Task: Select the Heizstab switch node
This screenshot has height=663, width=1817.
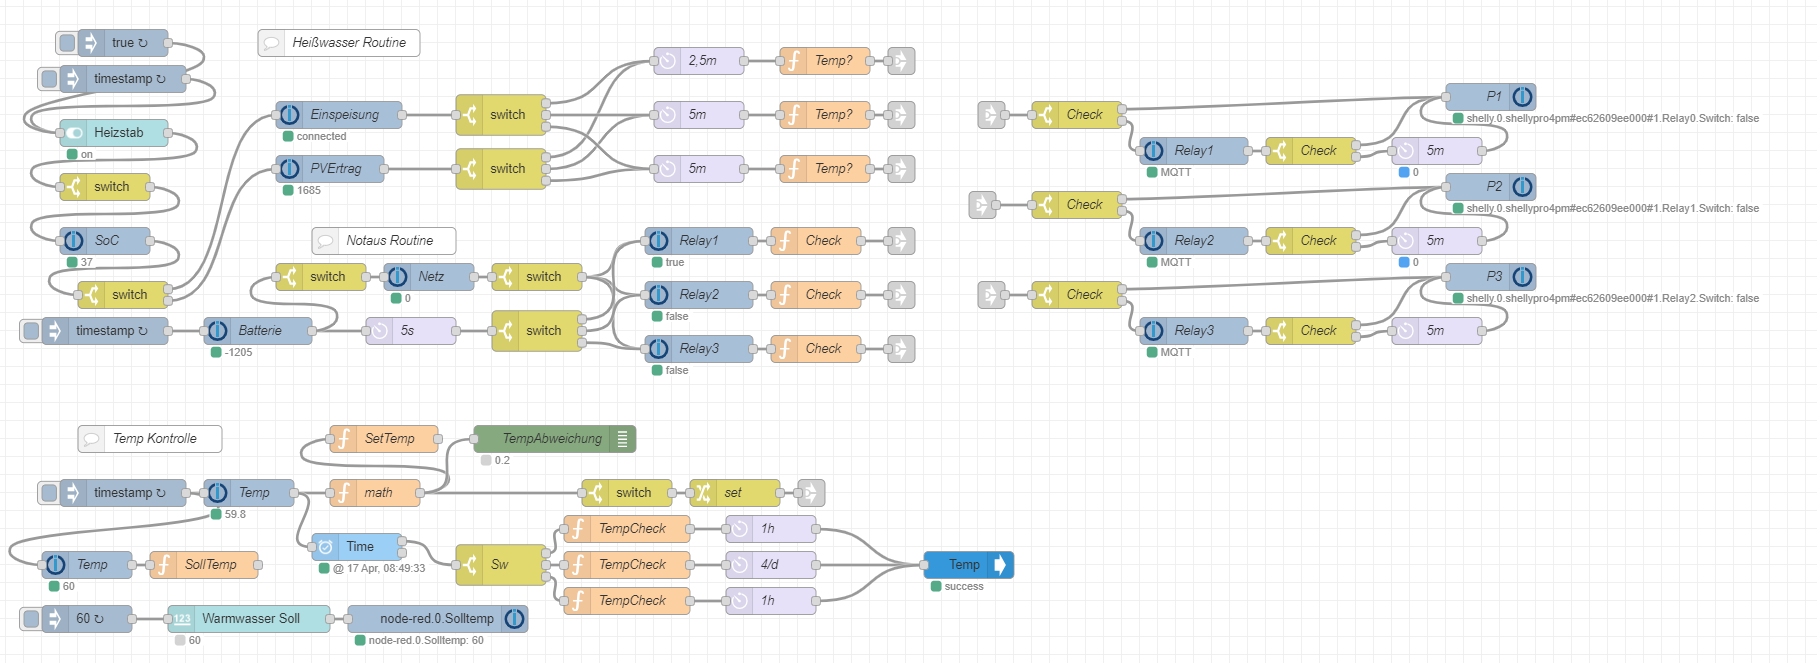Action: 114,133
